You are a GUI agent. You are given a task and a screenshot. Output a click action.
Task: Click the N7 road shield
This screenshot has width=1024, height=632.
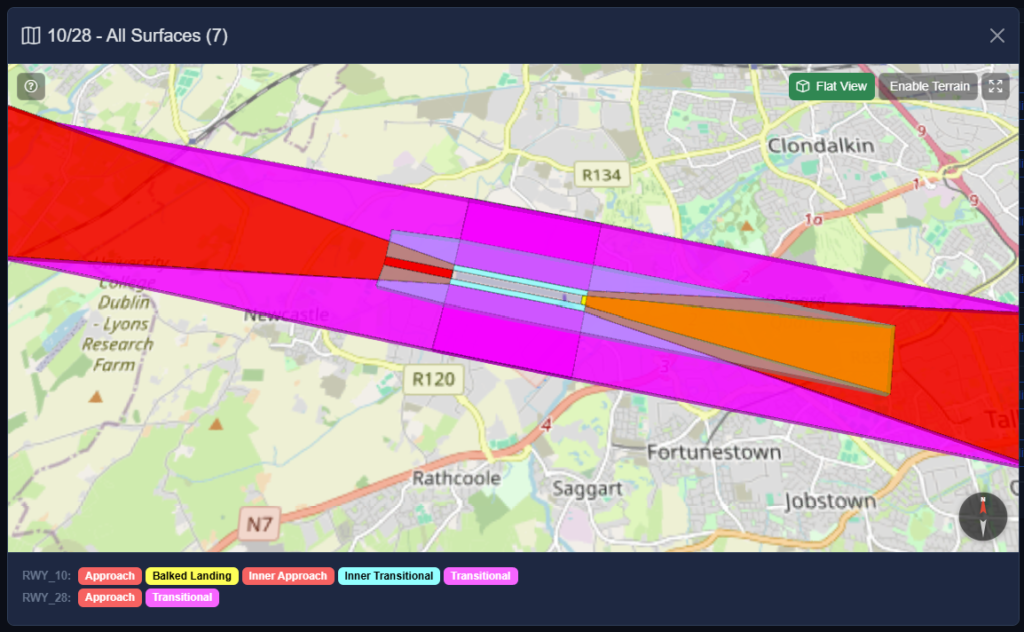point(259,524)
